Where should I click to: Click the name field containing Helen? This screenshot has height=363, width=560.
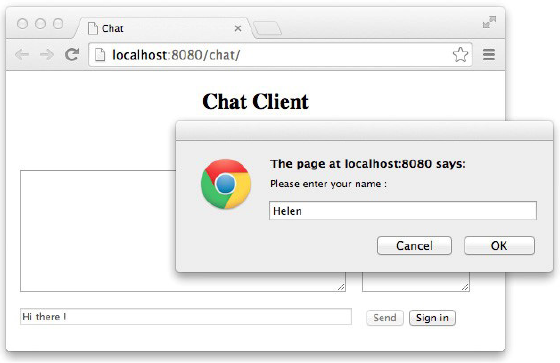click(x=402, y=210)
